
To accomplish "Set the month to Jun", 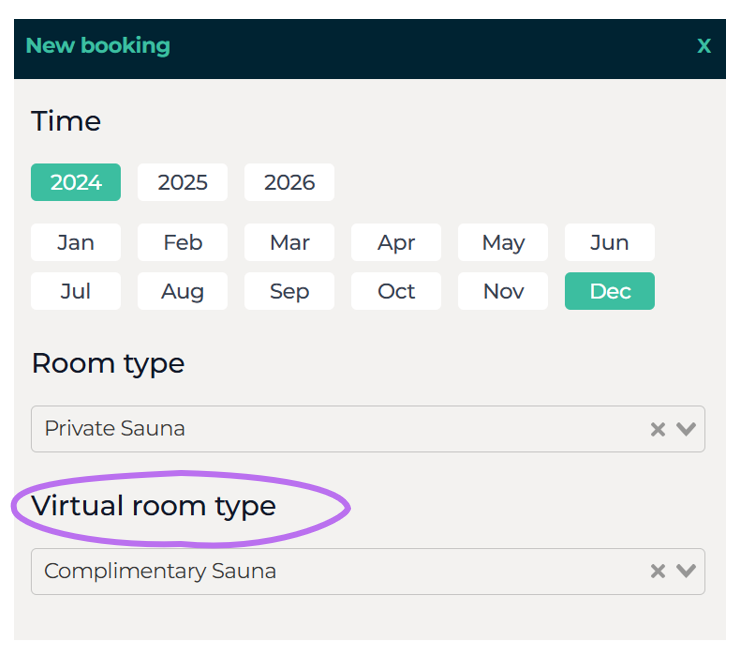I will pyautogui.click(x=610, y=242).
